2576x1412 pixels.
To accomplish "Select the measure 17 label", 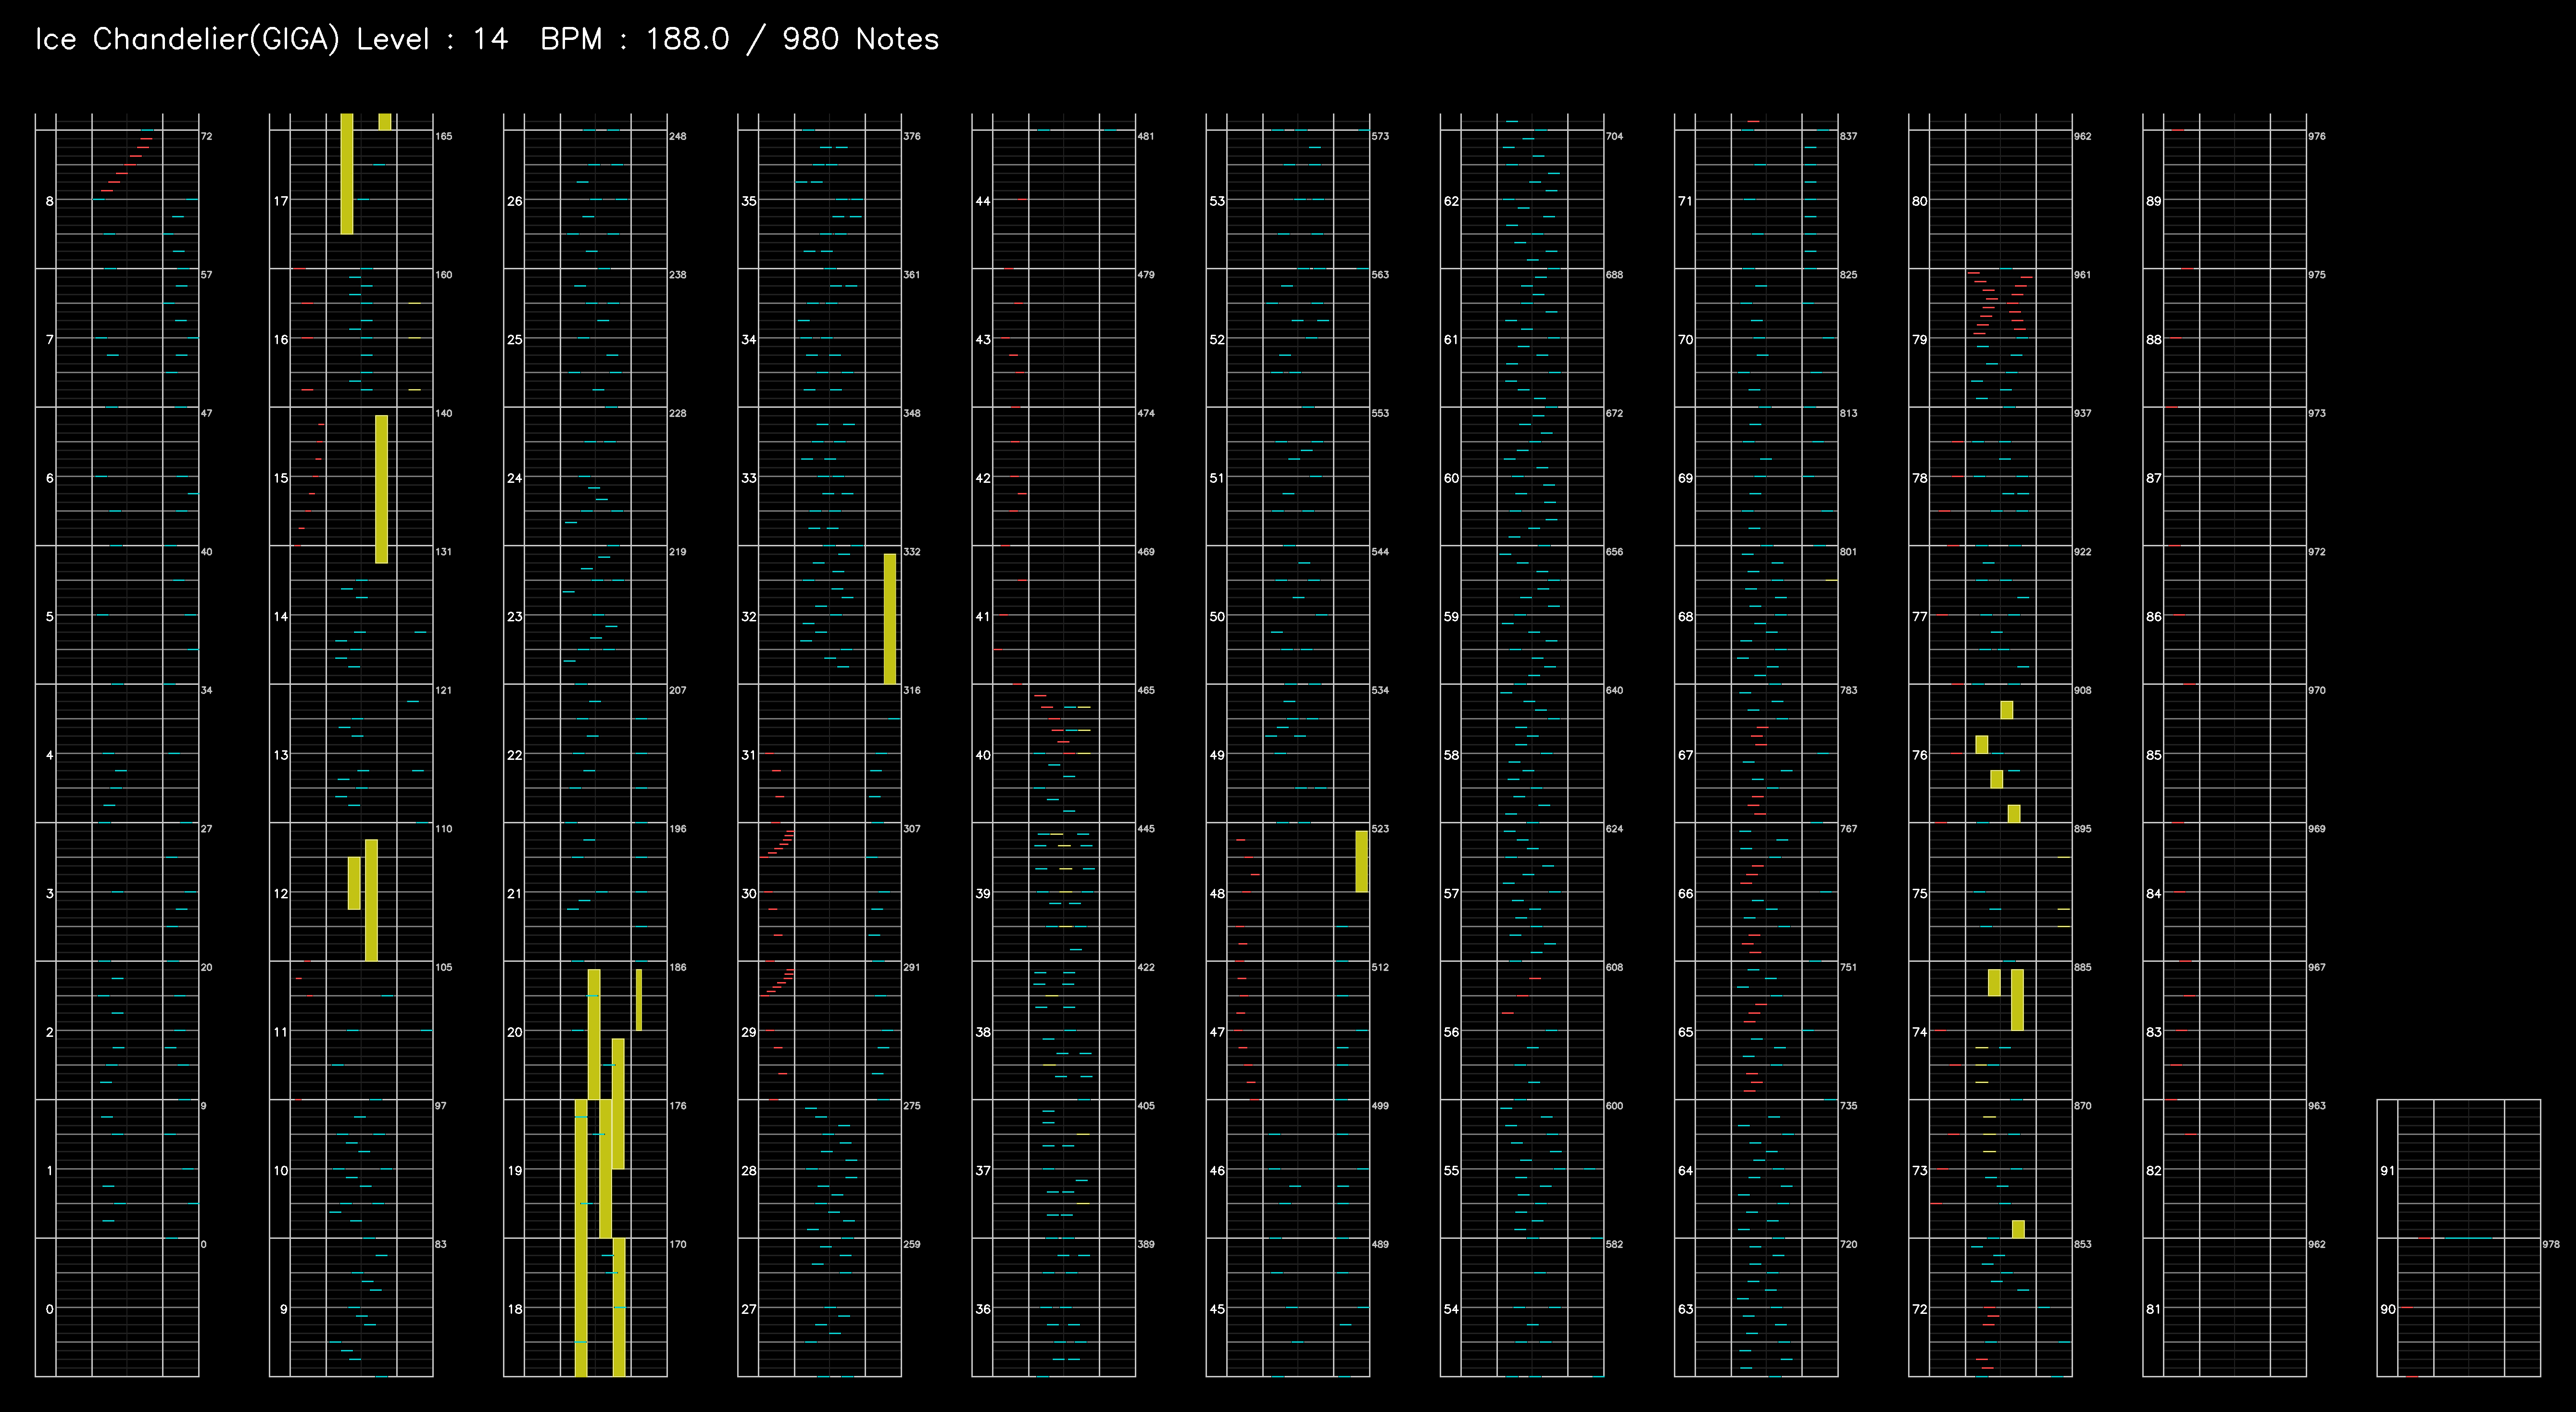I will (281, 201).
